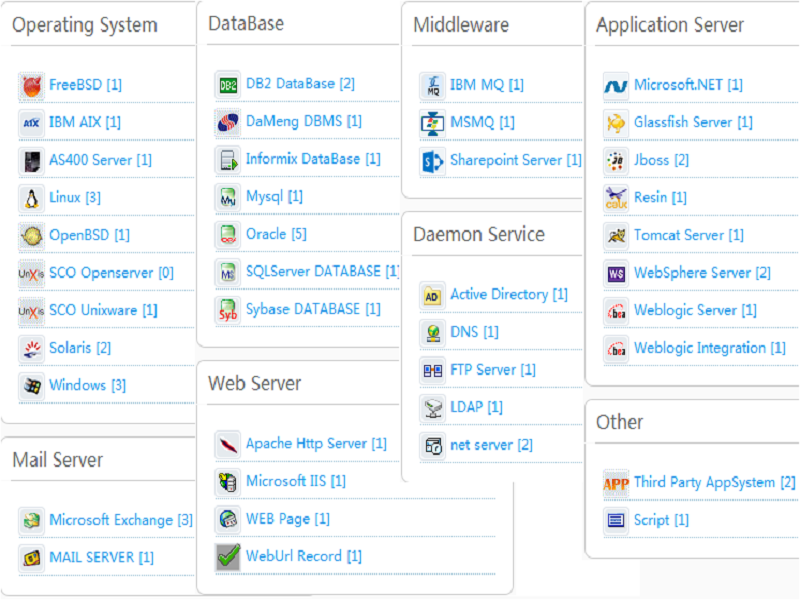
Task: Open the Third Party AppSystem [2] link
Action: 714,482
